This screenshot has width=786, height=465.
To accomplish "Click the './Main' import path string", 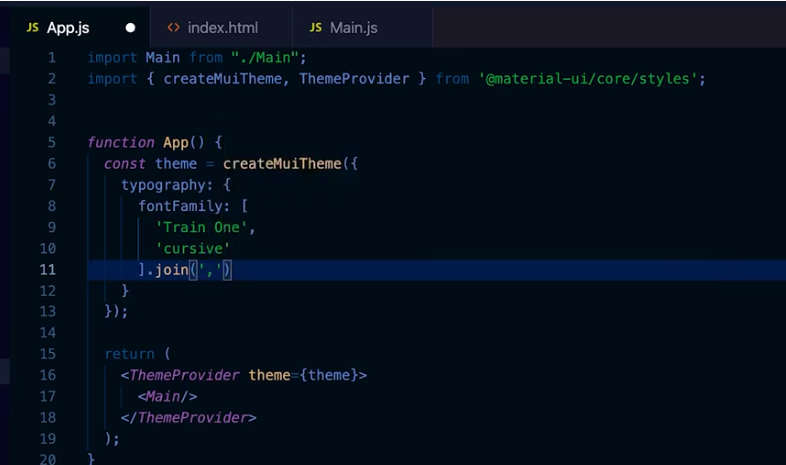I will [x=265, y=58].
